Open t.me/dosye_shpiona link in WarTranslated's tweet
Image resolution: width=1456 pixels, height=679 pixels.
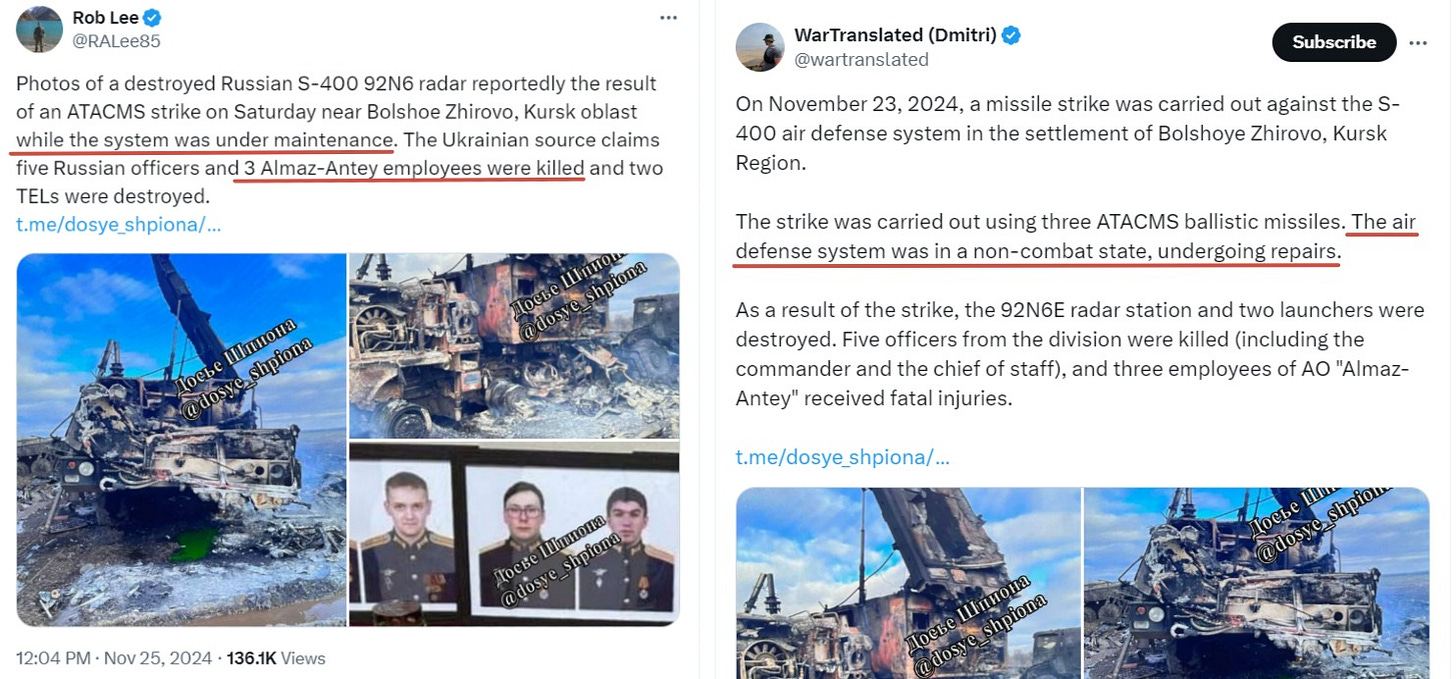[x=843, y=457]
